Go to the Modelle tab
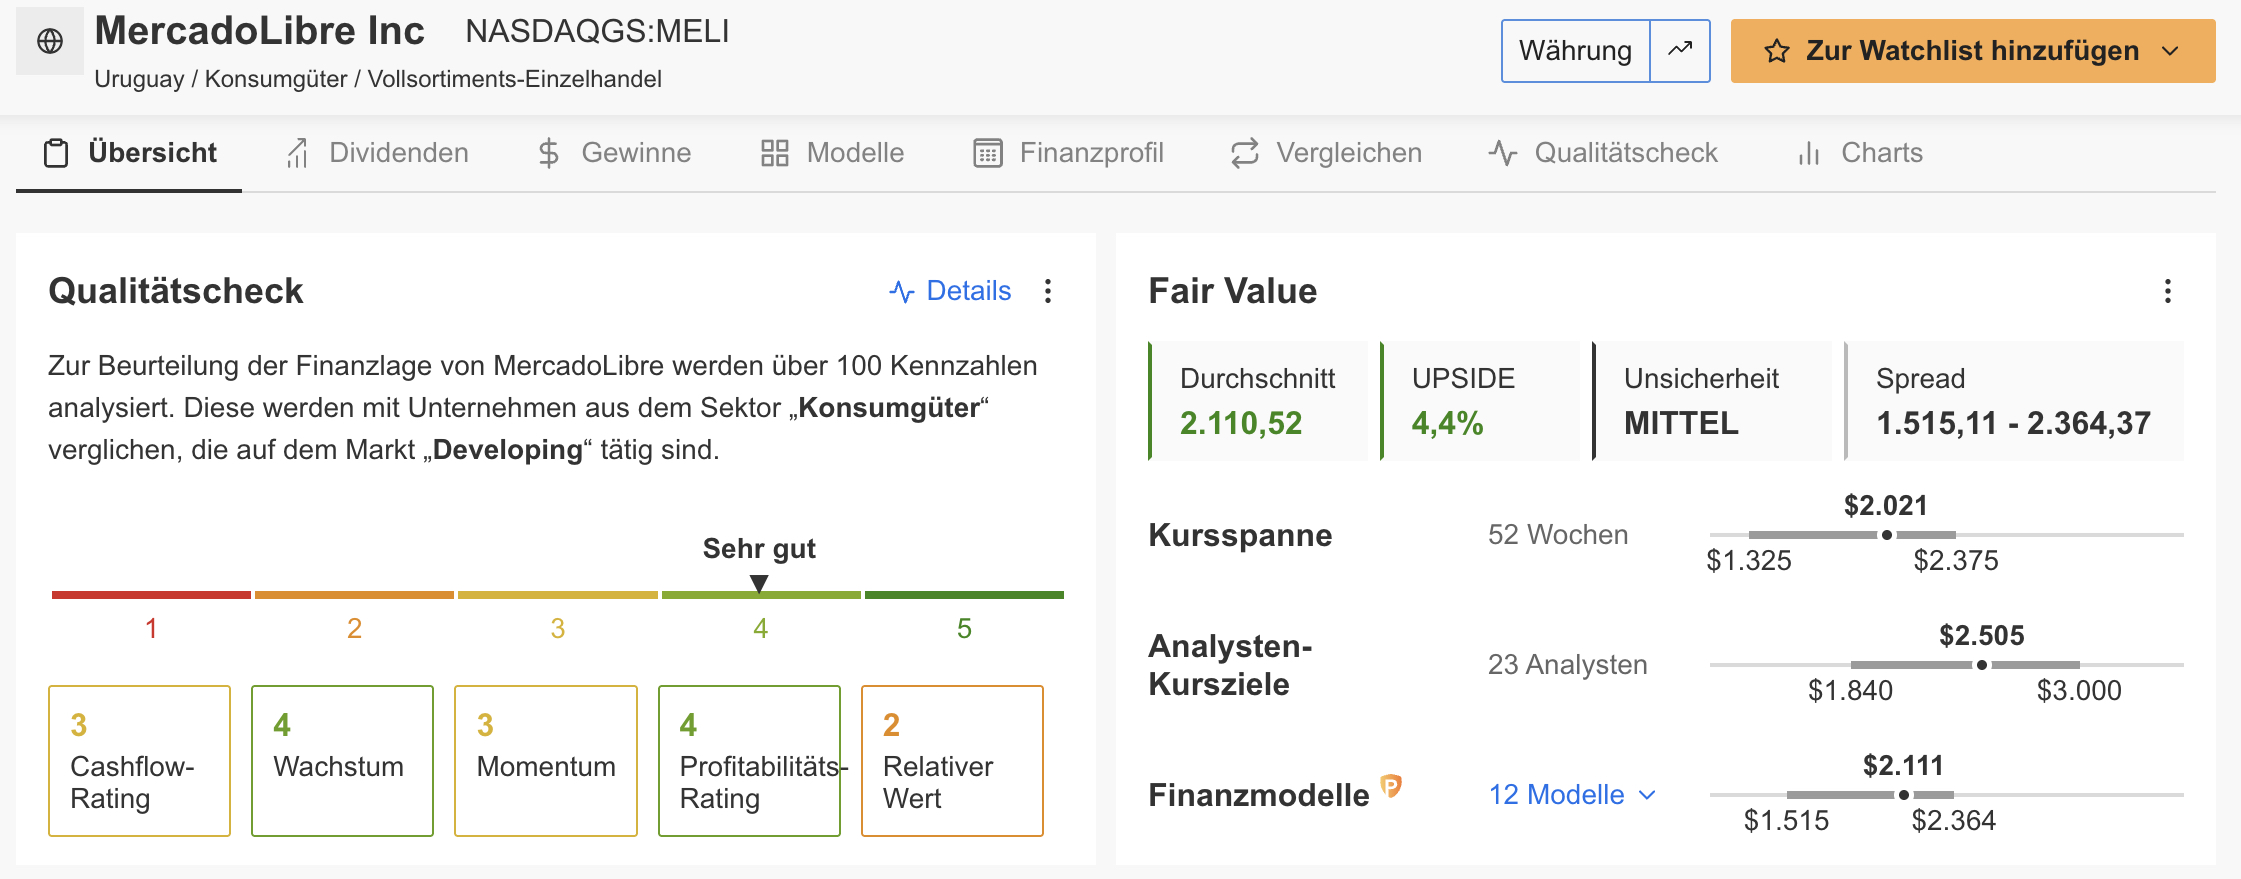This screenshot has height=879, width=2241. [x=832, y=153]
